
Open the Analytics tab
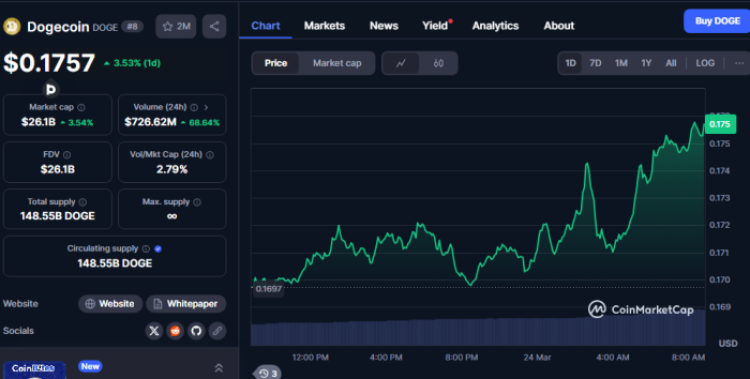496,26
